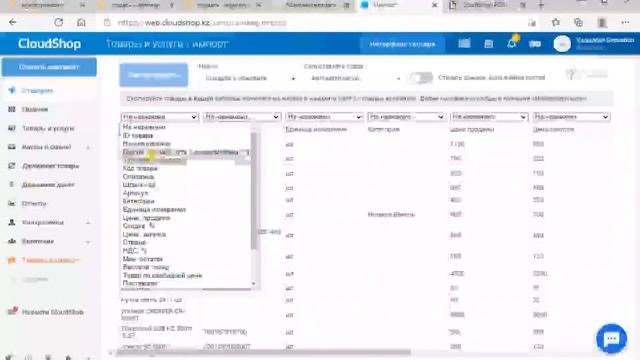Image resolution: width=640 pixels, height=360 pixels.
Task: Click the cashier interface header button
Action: tap(402, 44)
